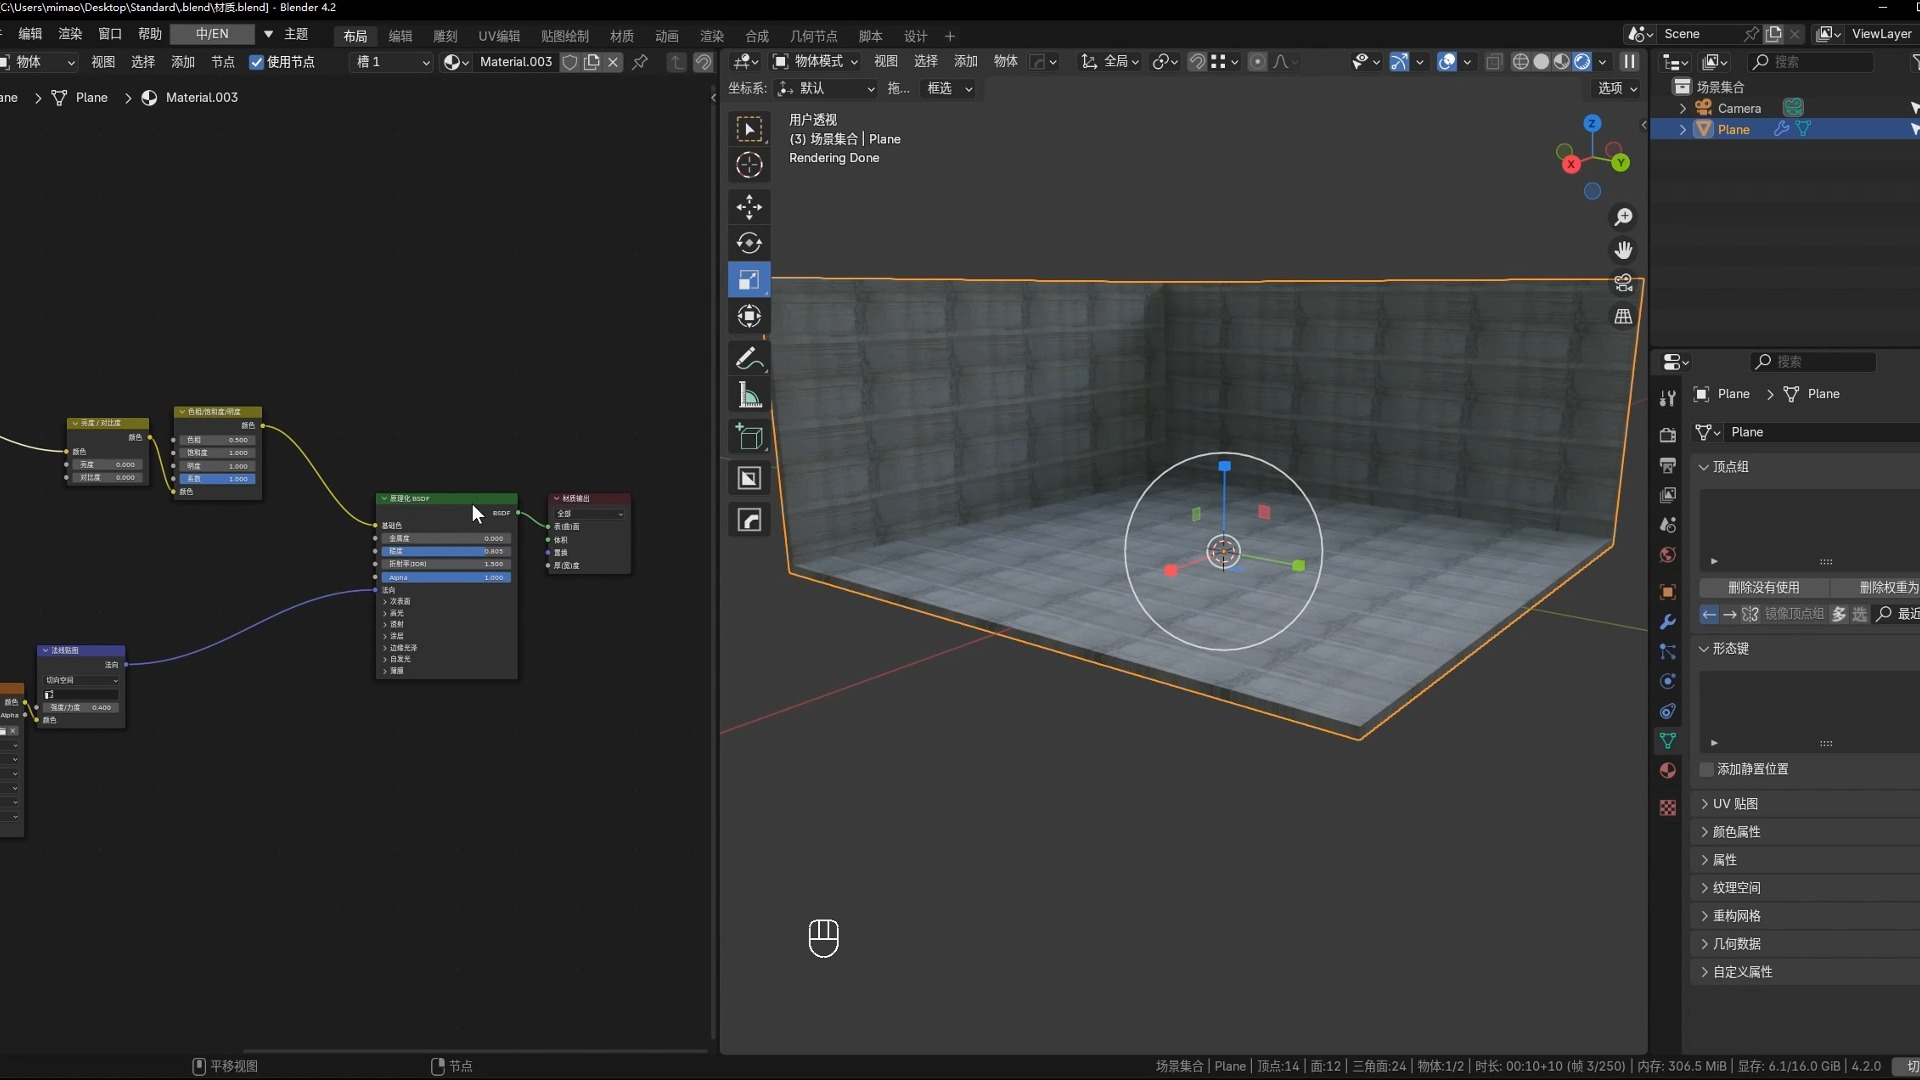The image size is (1920, 1080).
Task: Click Plane in the properties breadcrumb
Action: tap(1733, 394)
